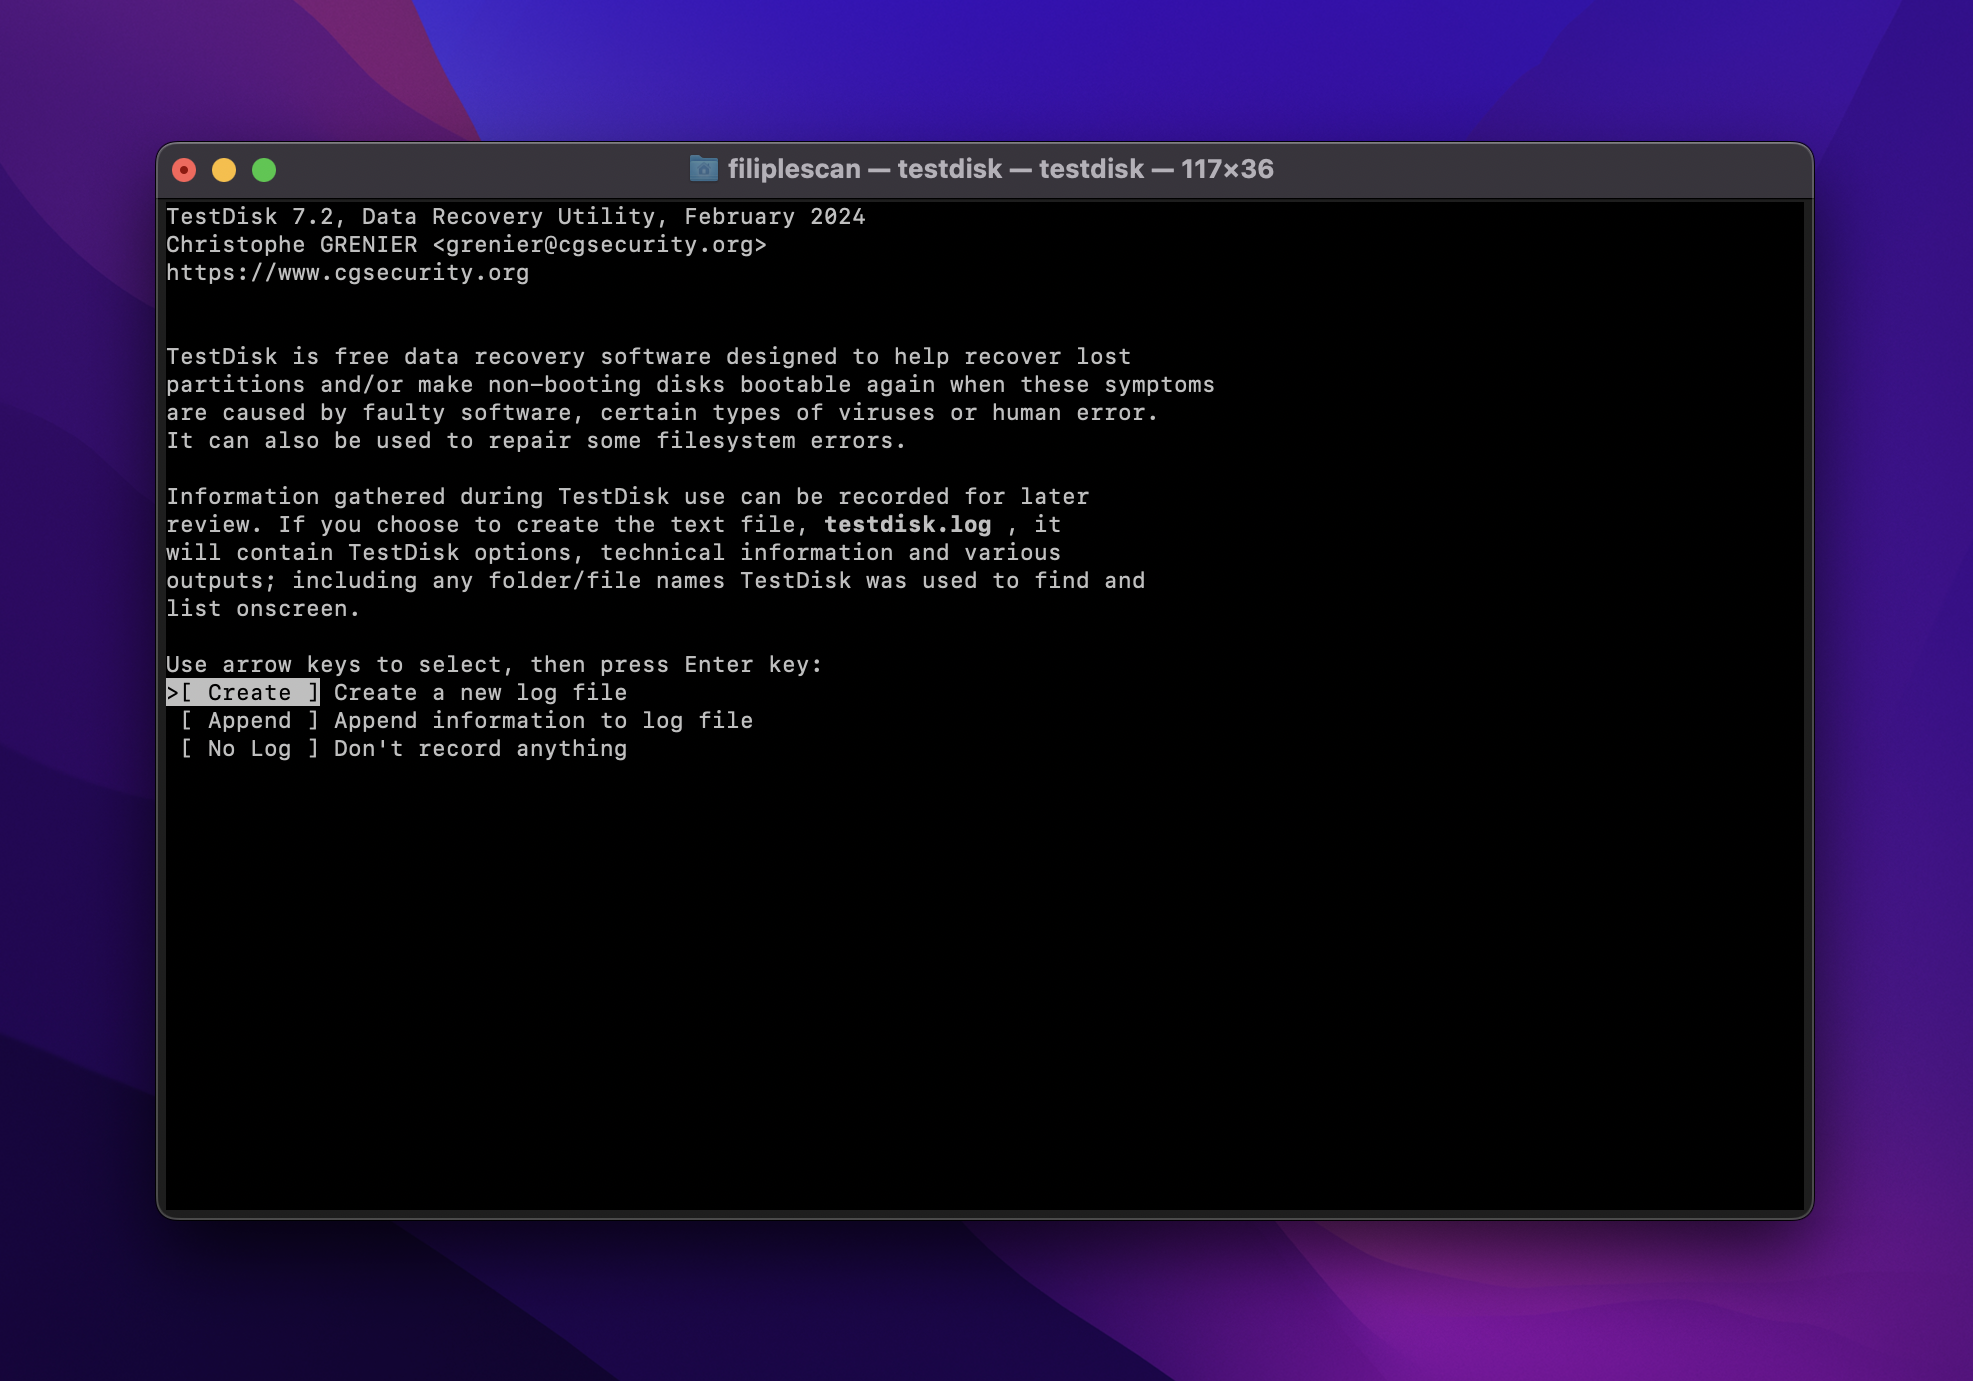Click the '>' selection marker before Create
This screenshot has height=1381, width=1973.
tap(172, 692)
